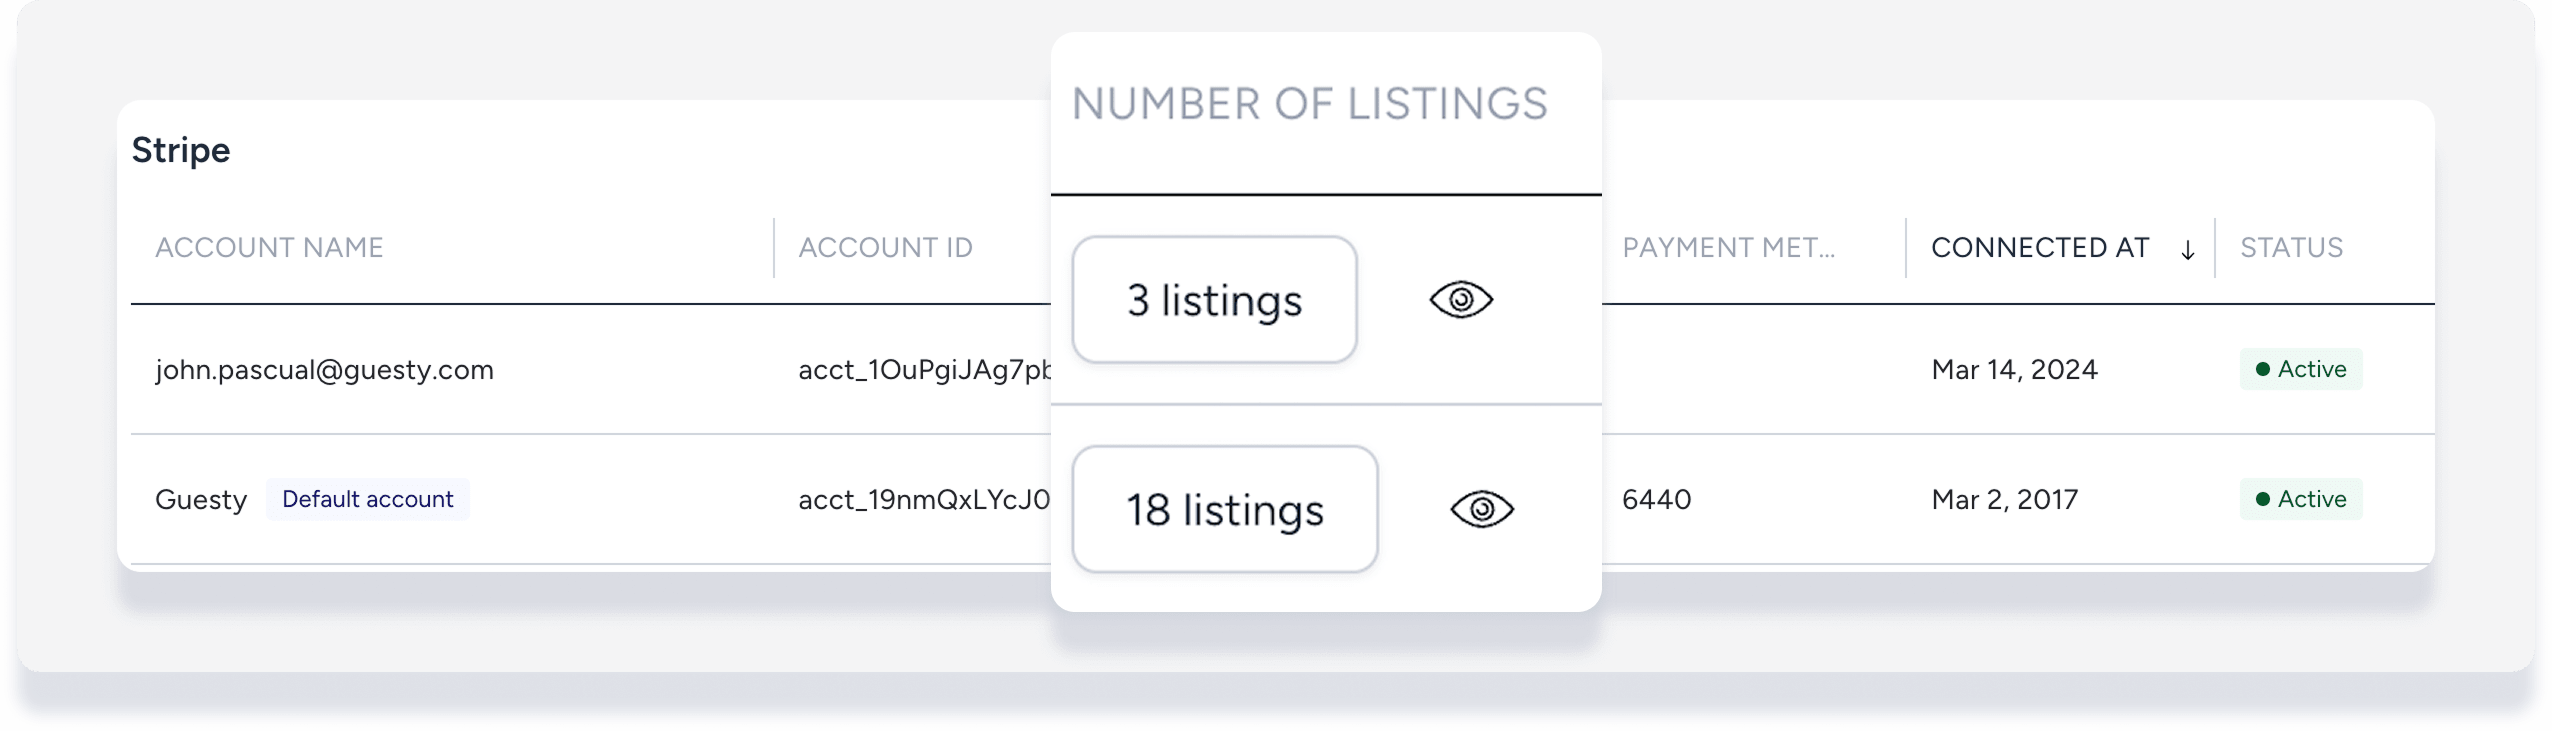The width and height of the screenshot is (2552, 731).
Task: Select the Number of Listings header
Action: pyautogui.click(x=1309, y=104)
